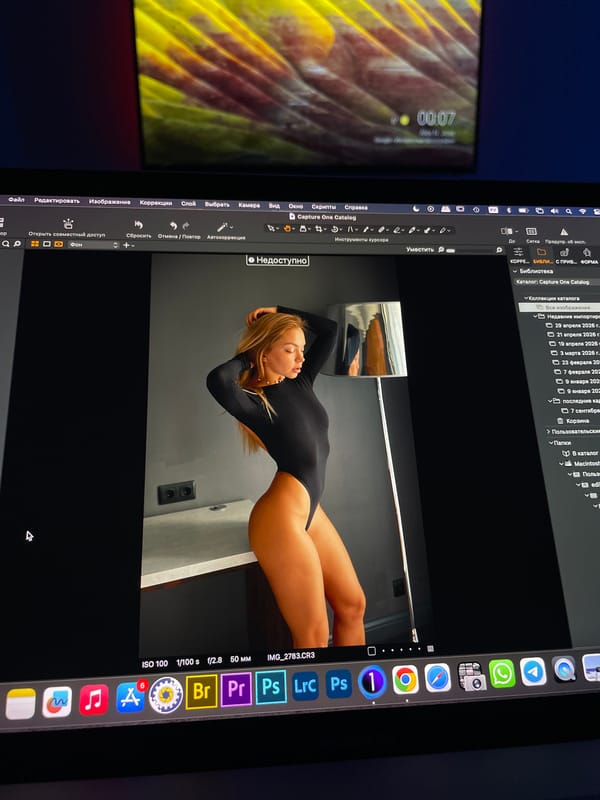600x800 pixels.
Task: Collapse the последние ка... folder
Action: pyautogui.click(x=551, y=401)
